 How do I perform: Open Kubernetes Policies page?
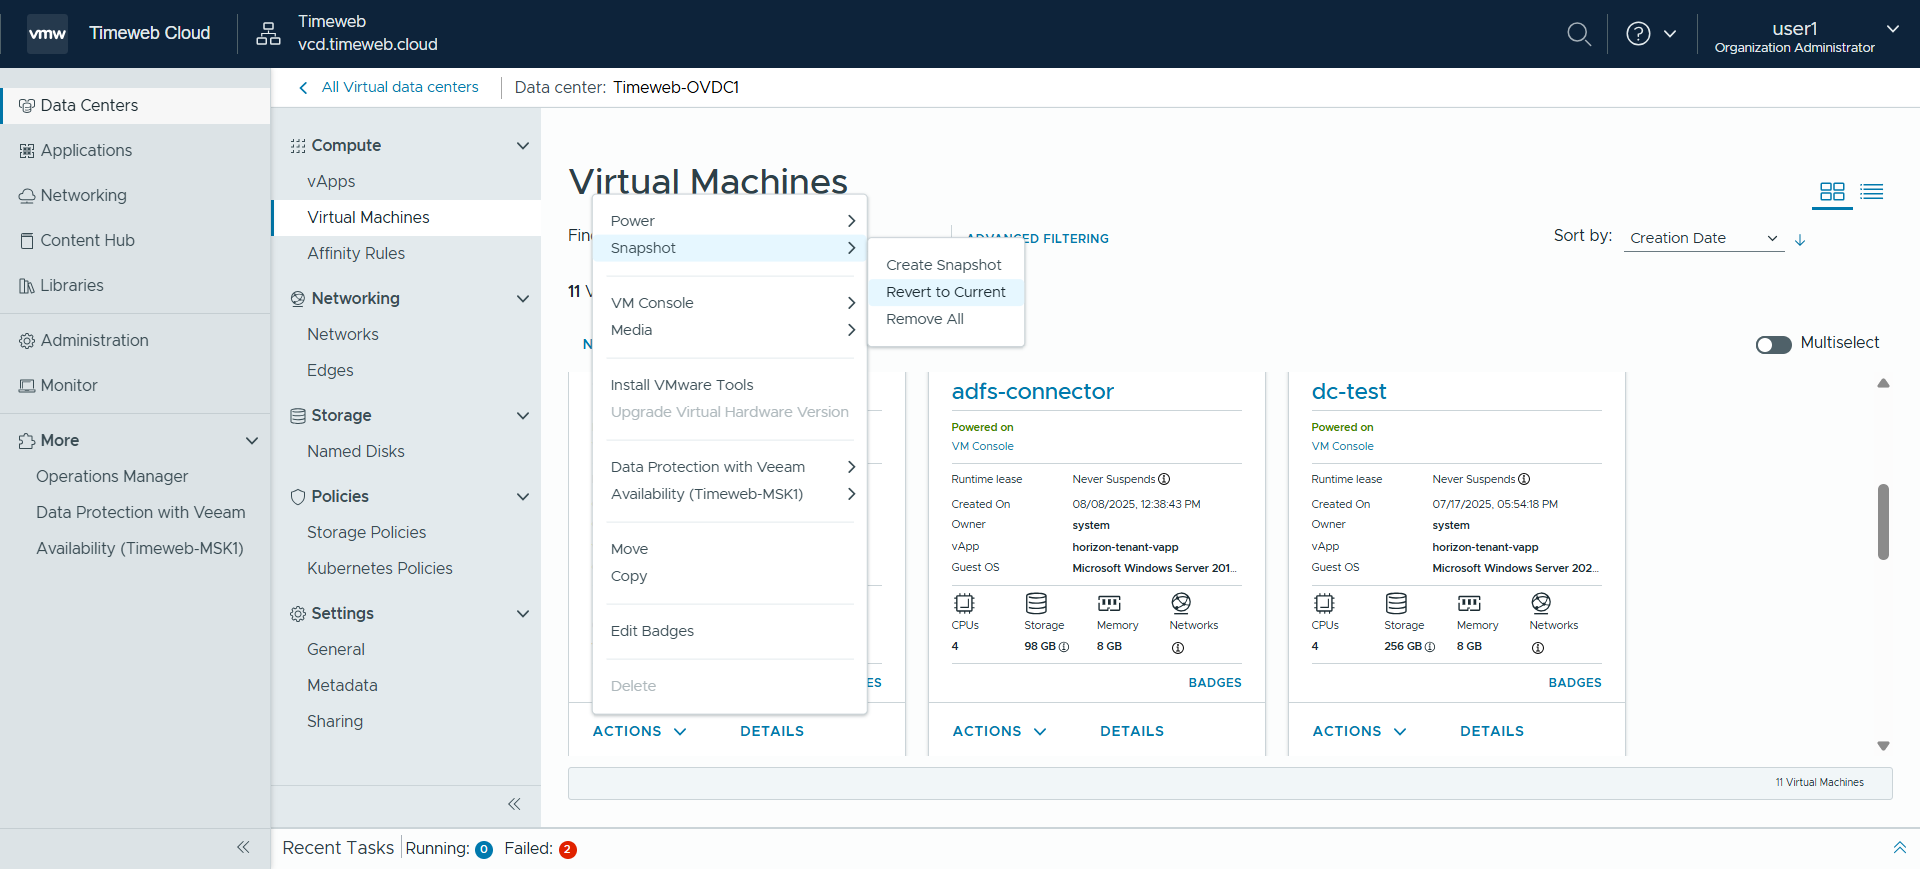[380, 569]
